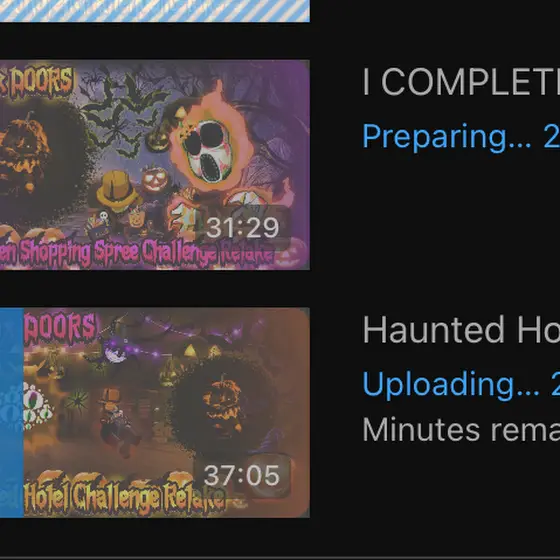Click the glowing jack-o-lantern in first thumbnail
The image size is (560, 560).
pyautogui.click(x=155, y=179)
